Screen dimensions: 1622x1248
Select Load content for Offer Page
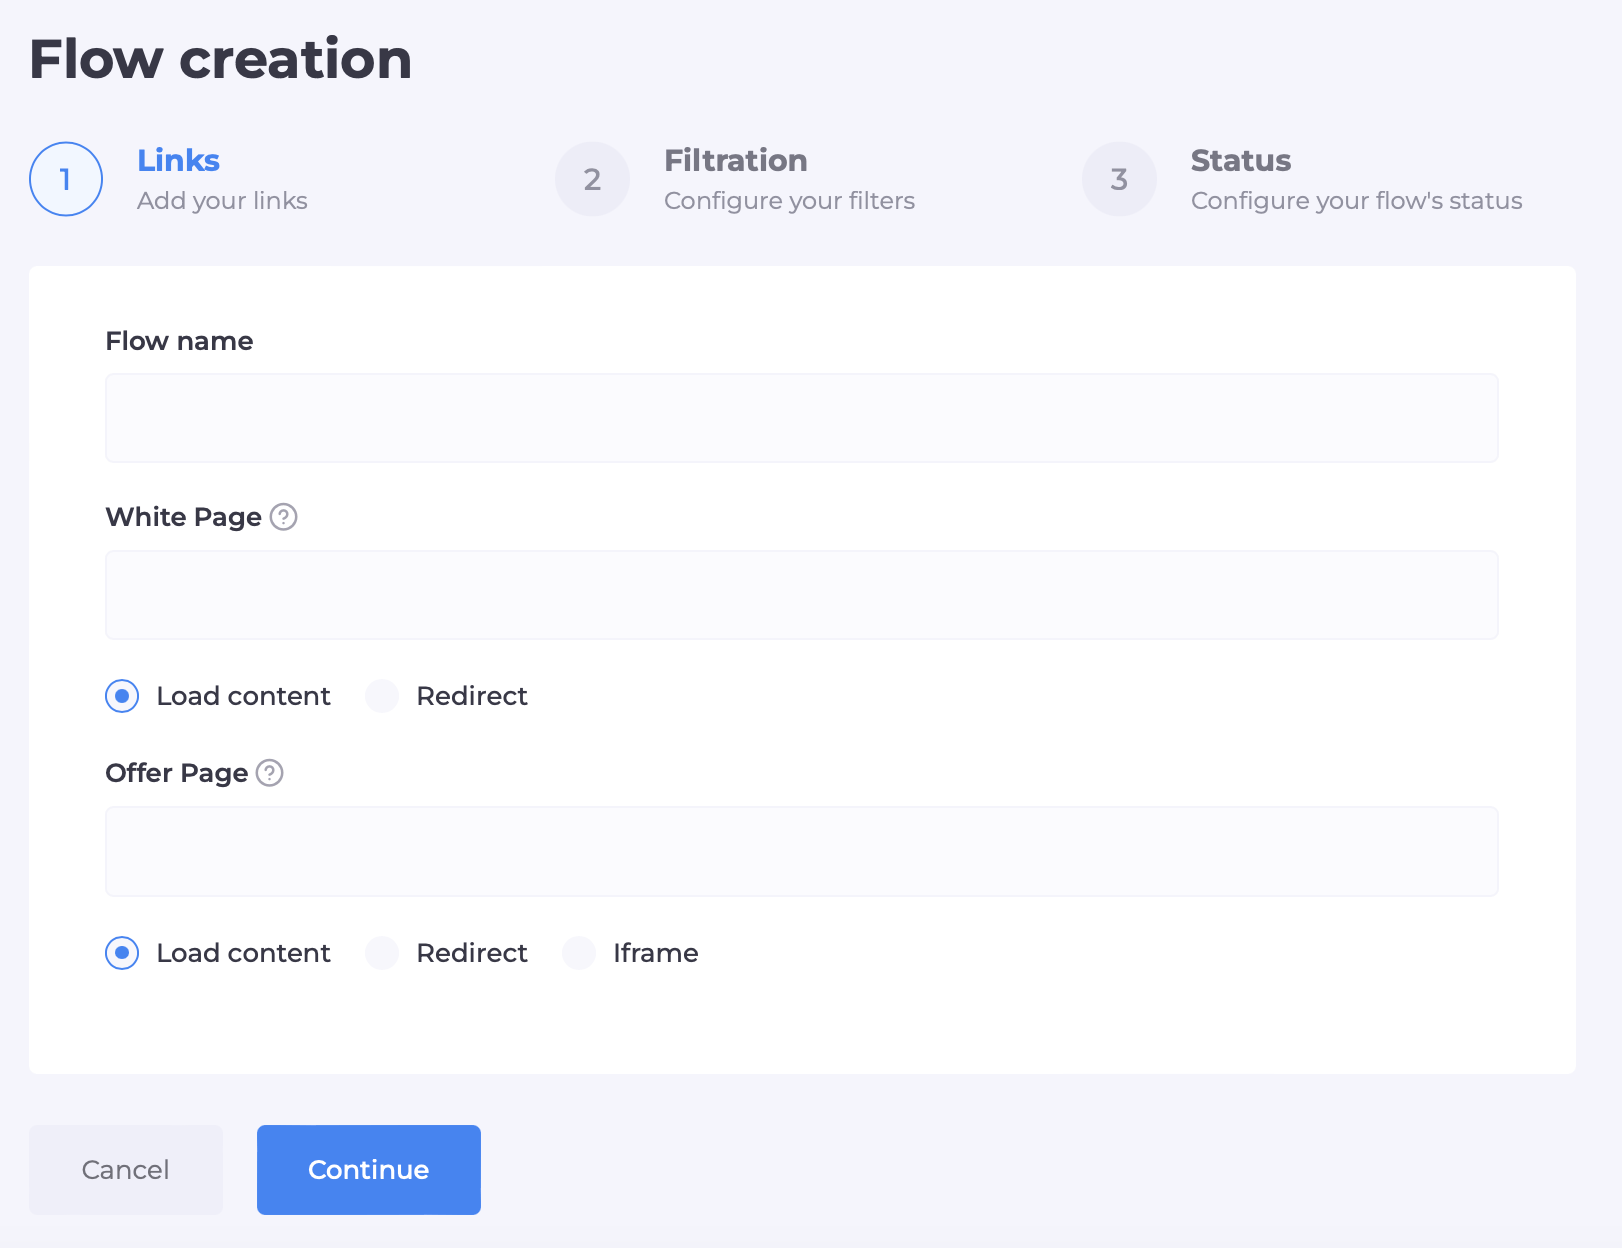pos(122,953)
